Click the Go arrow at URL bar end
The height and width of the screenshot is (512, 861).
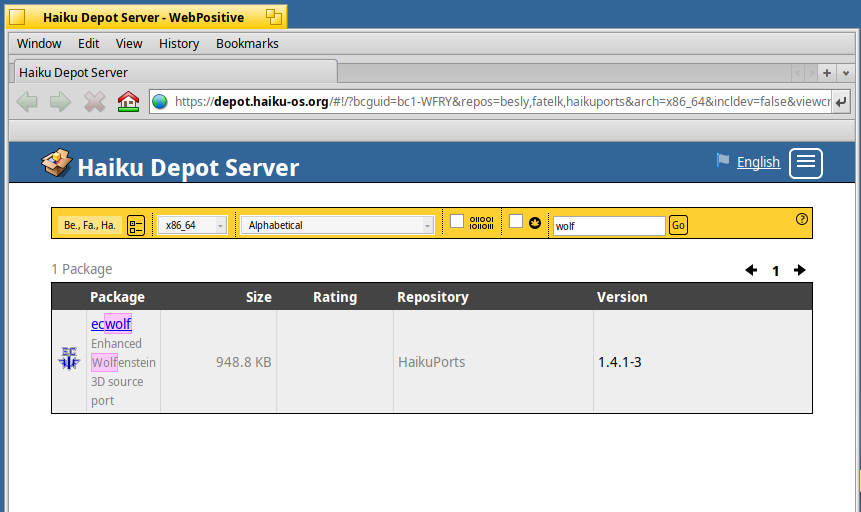841,102
